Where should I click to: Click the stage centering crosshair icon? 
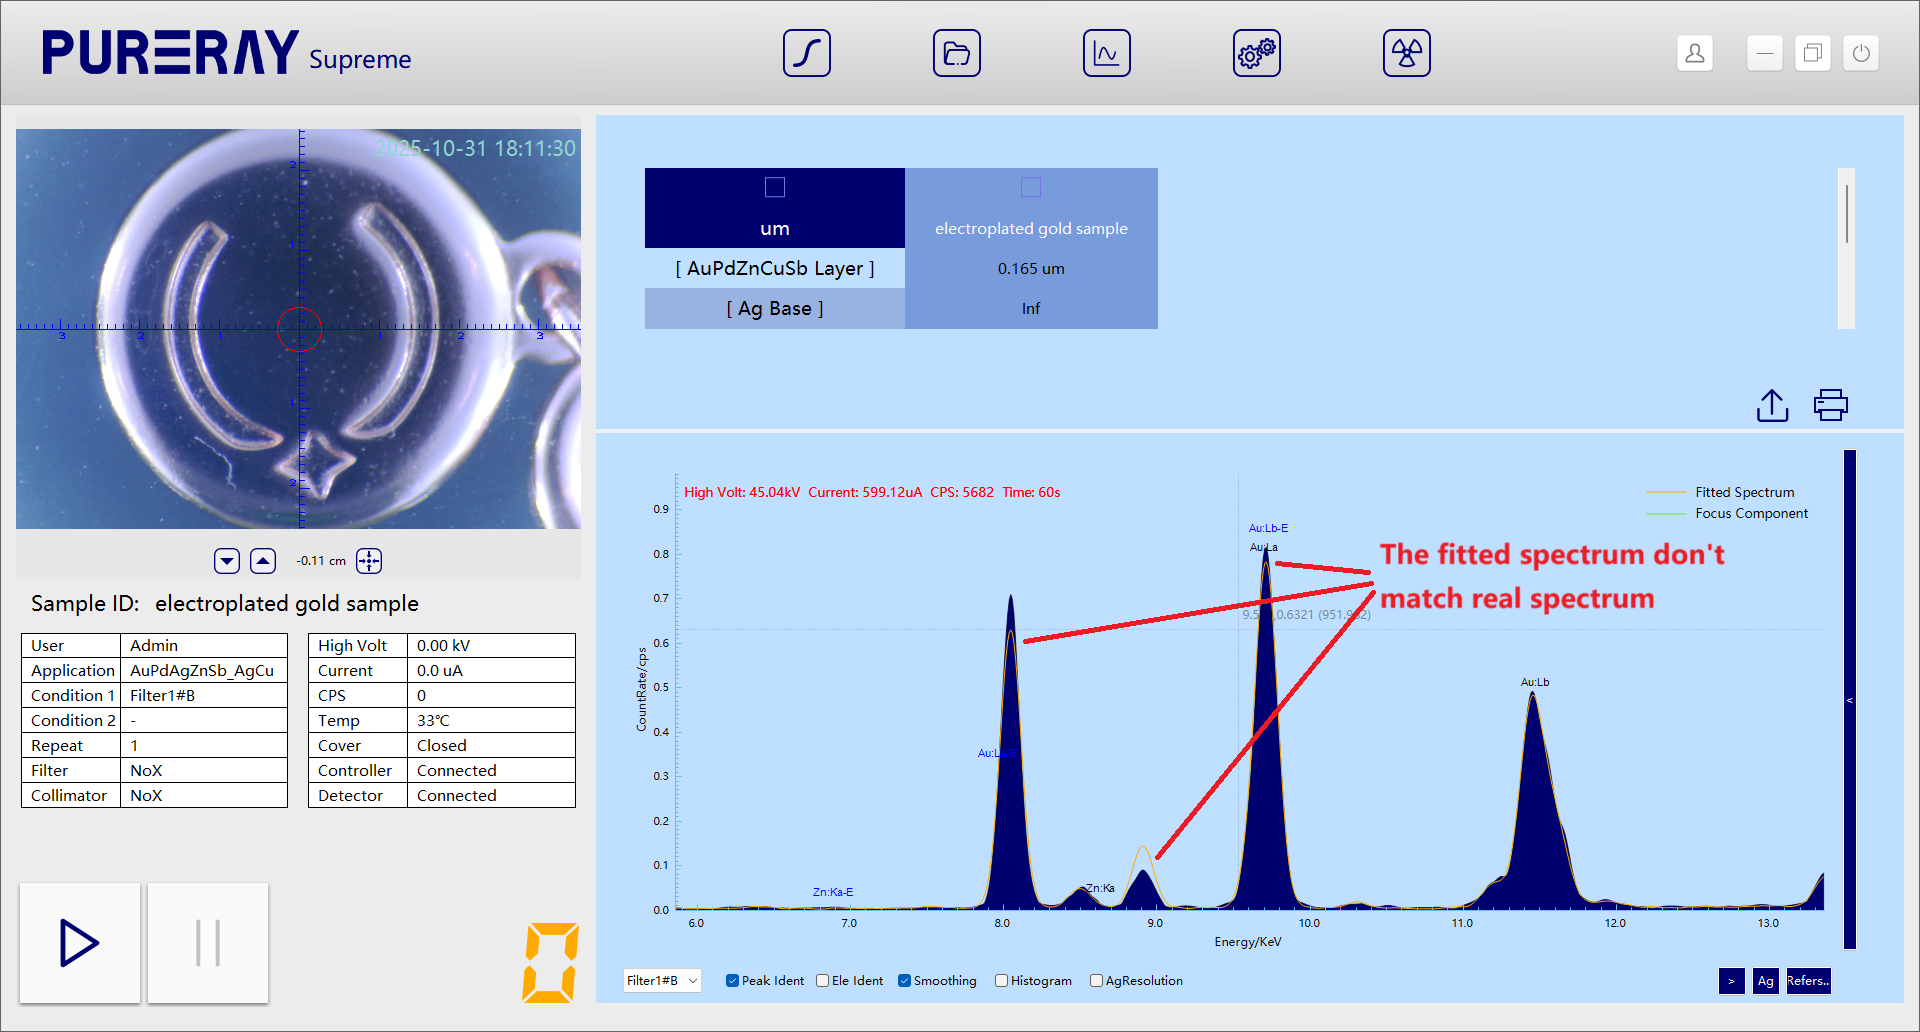point(369,561)
